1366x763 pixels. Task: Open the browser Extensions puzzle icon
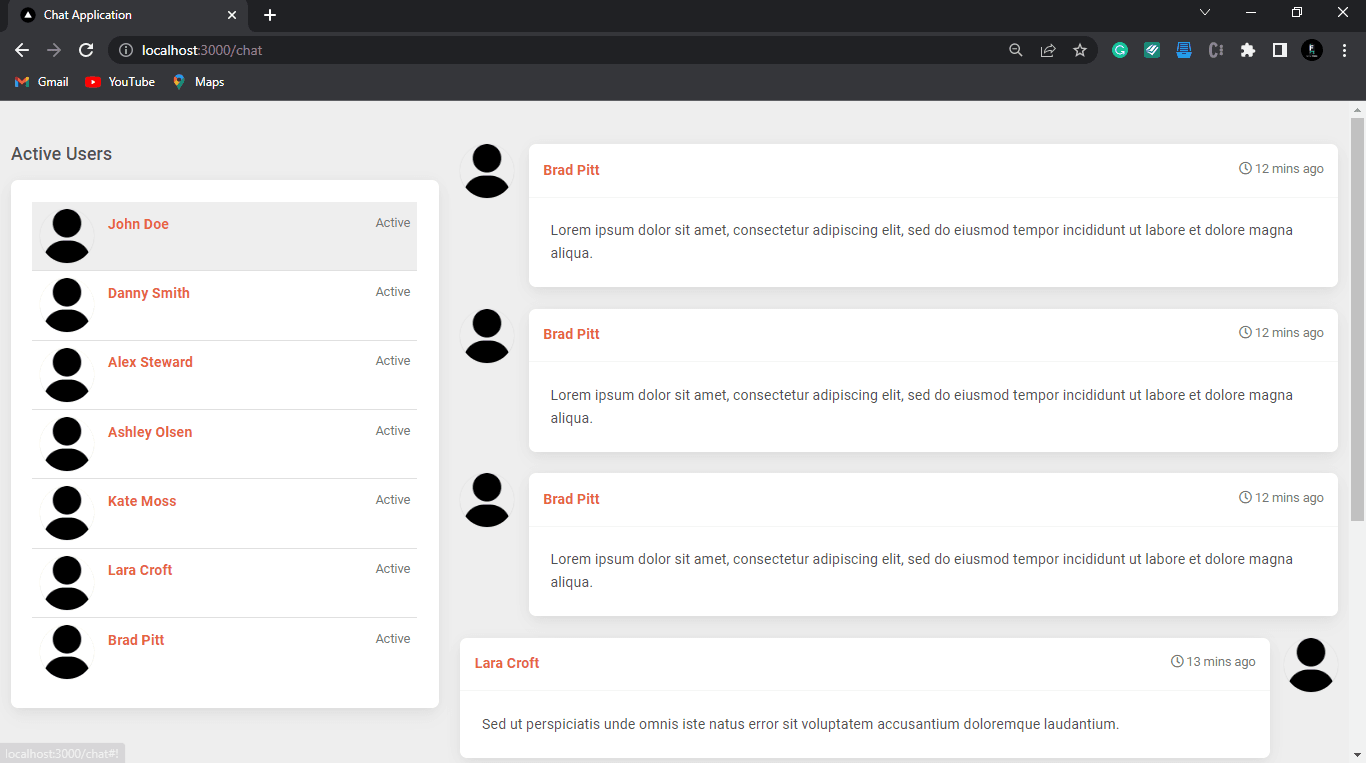(x=1247, y=50)
